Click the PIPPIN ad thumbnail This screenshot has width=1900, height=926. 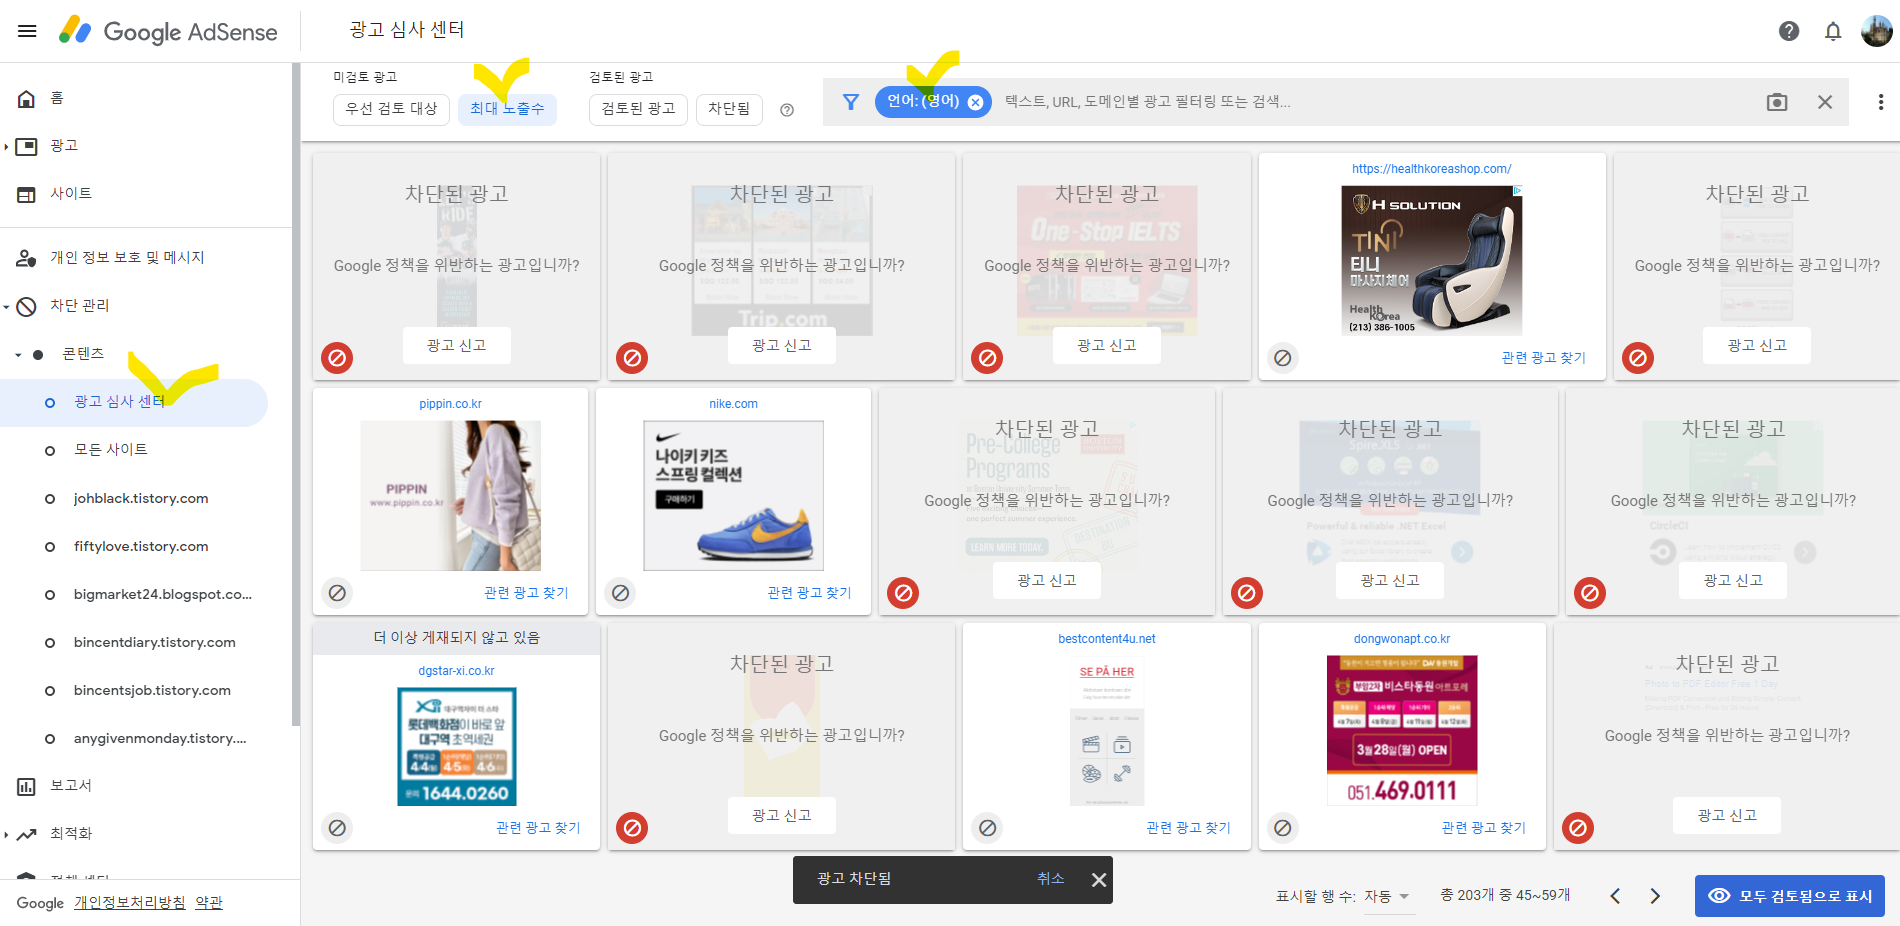coord(450,495)
